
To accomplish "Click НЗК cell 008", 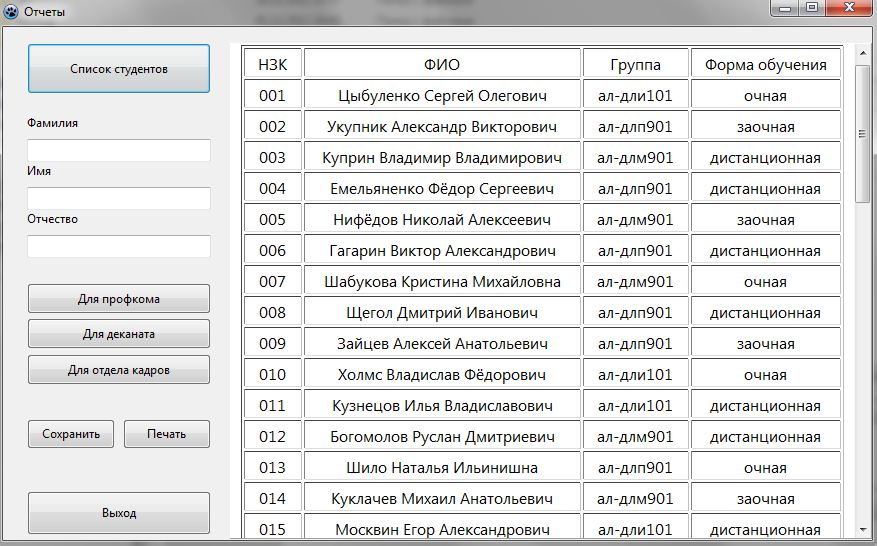I will (272, 313).
